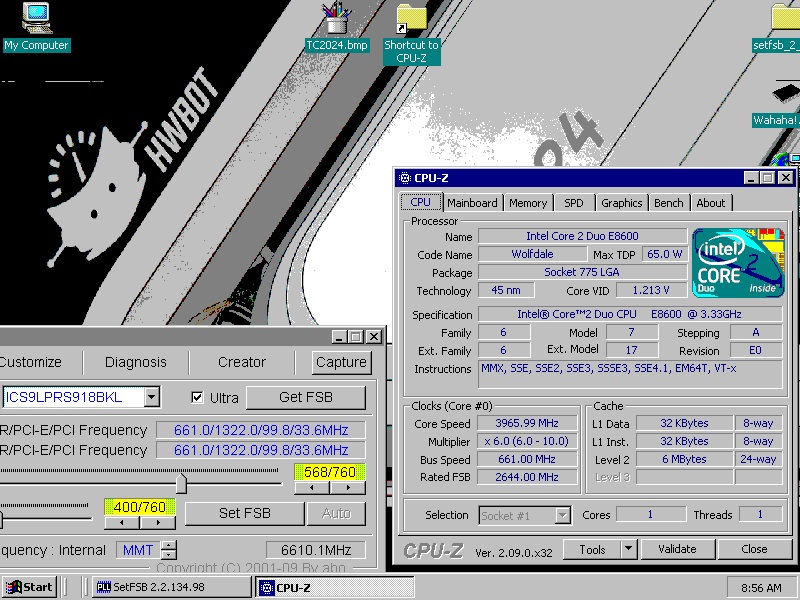Click the Windows logo on Start button
The image size is (800, 600).
pyautogui.click(x=14, y=587)
